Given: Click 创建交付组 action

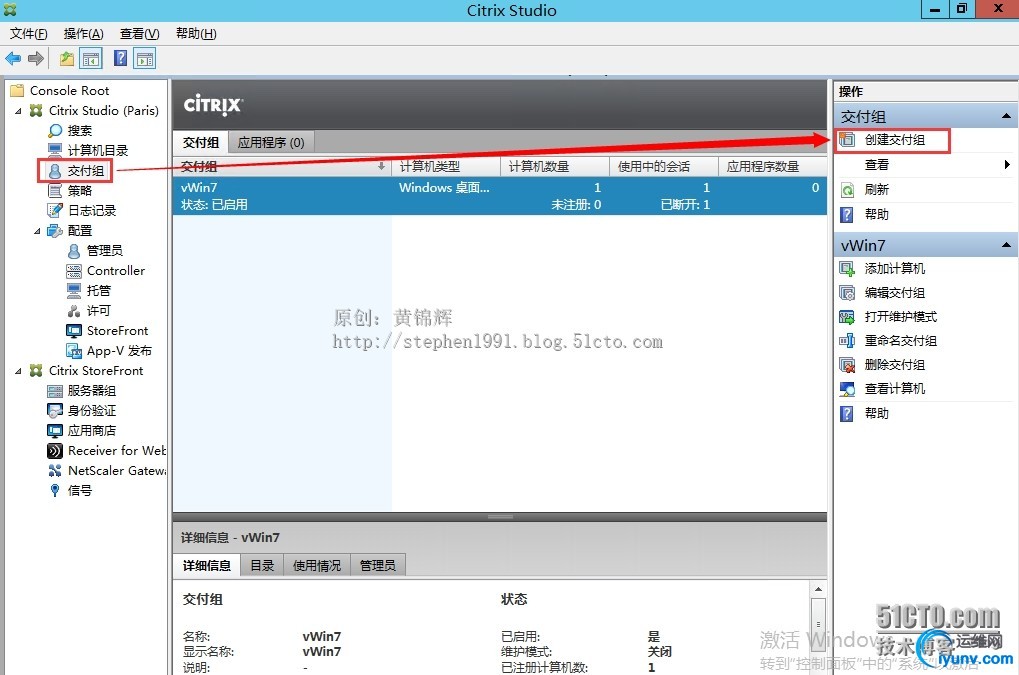Looking at the screenshot, I should (x=894, y=140).
